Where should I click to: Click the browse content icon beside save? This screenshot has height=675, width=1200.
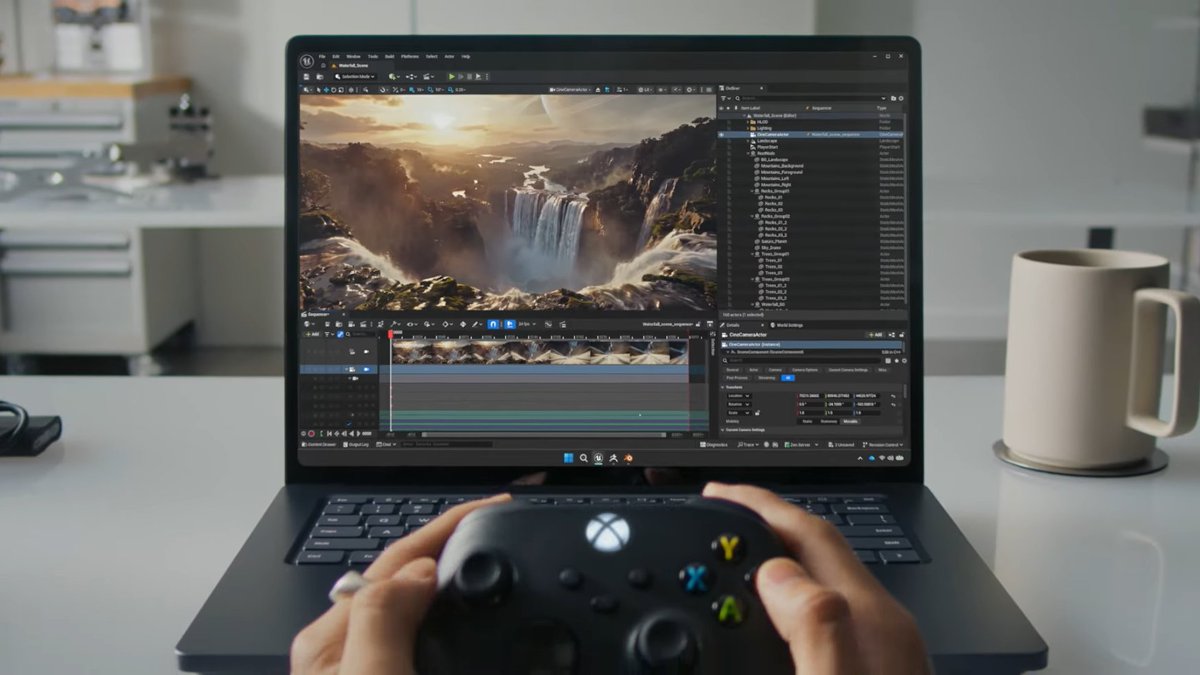click(x=320, y=77)
